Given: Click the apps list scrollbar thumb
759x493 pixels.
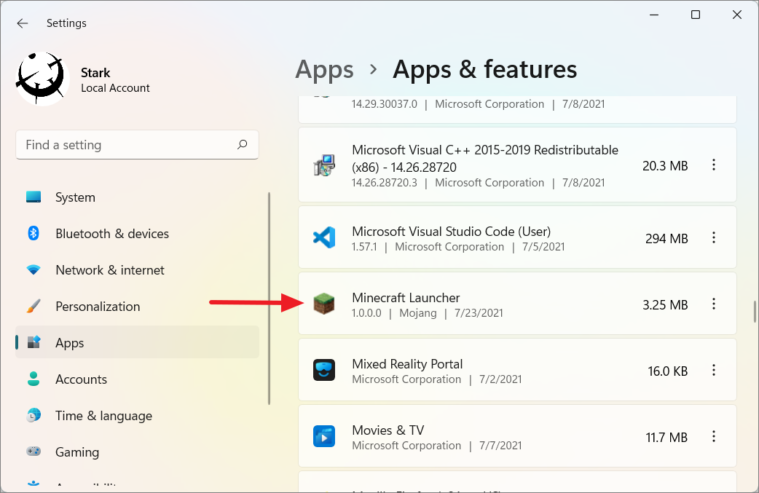Looking at the screenshot, I should click(x=755, y=311).
